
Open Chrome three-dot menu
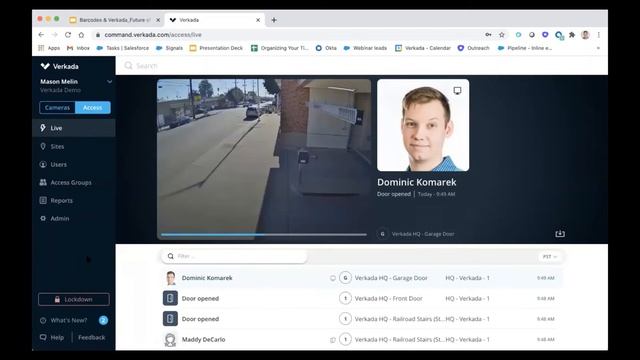598,35
